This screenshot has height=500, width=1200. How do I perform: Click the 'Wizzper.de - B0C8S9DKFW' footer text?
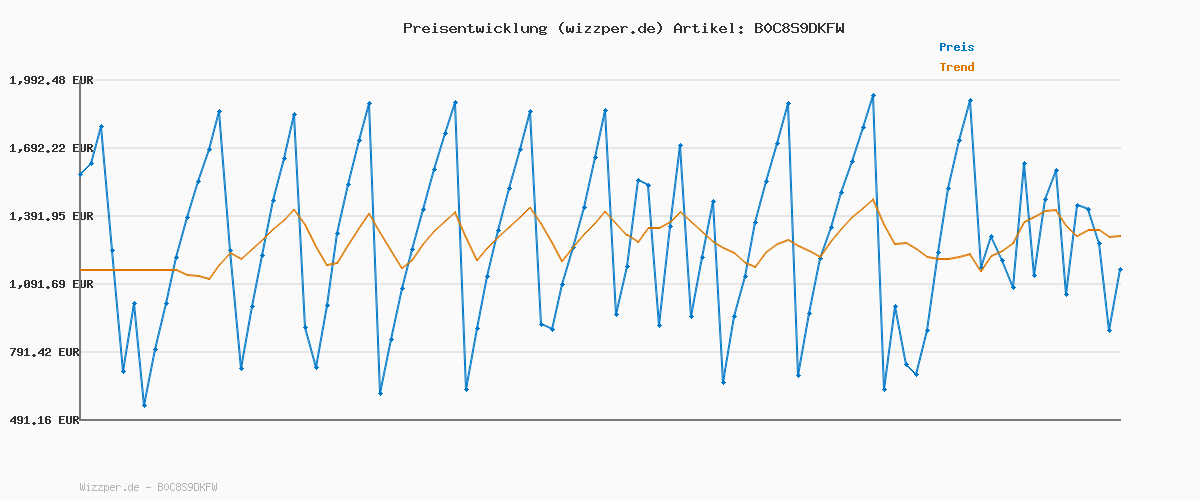(148, 487)
